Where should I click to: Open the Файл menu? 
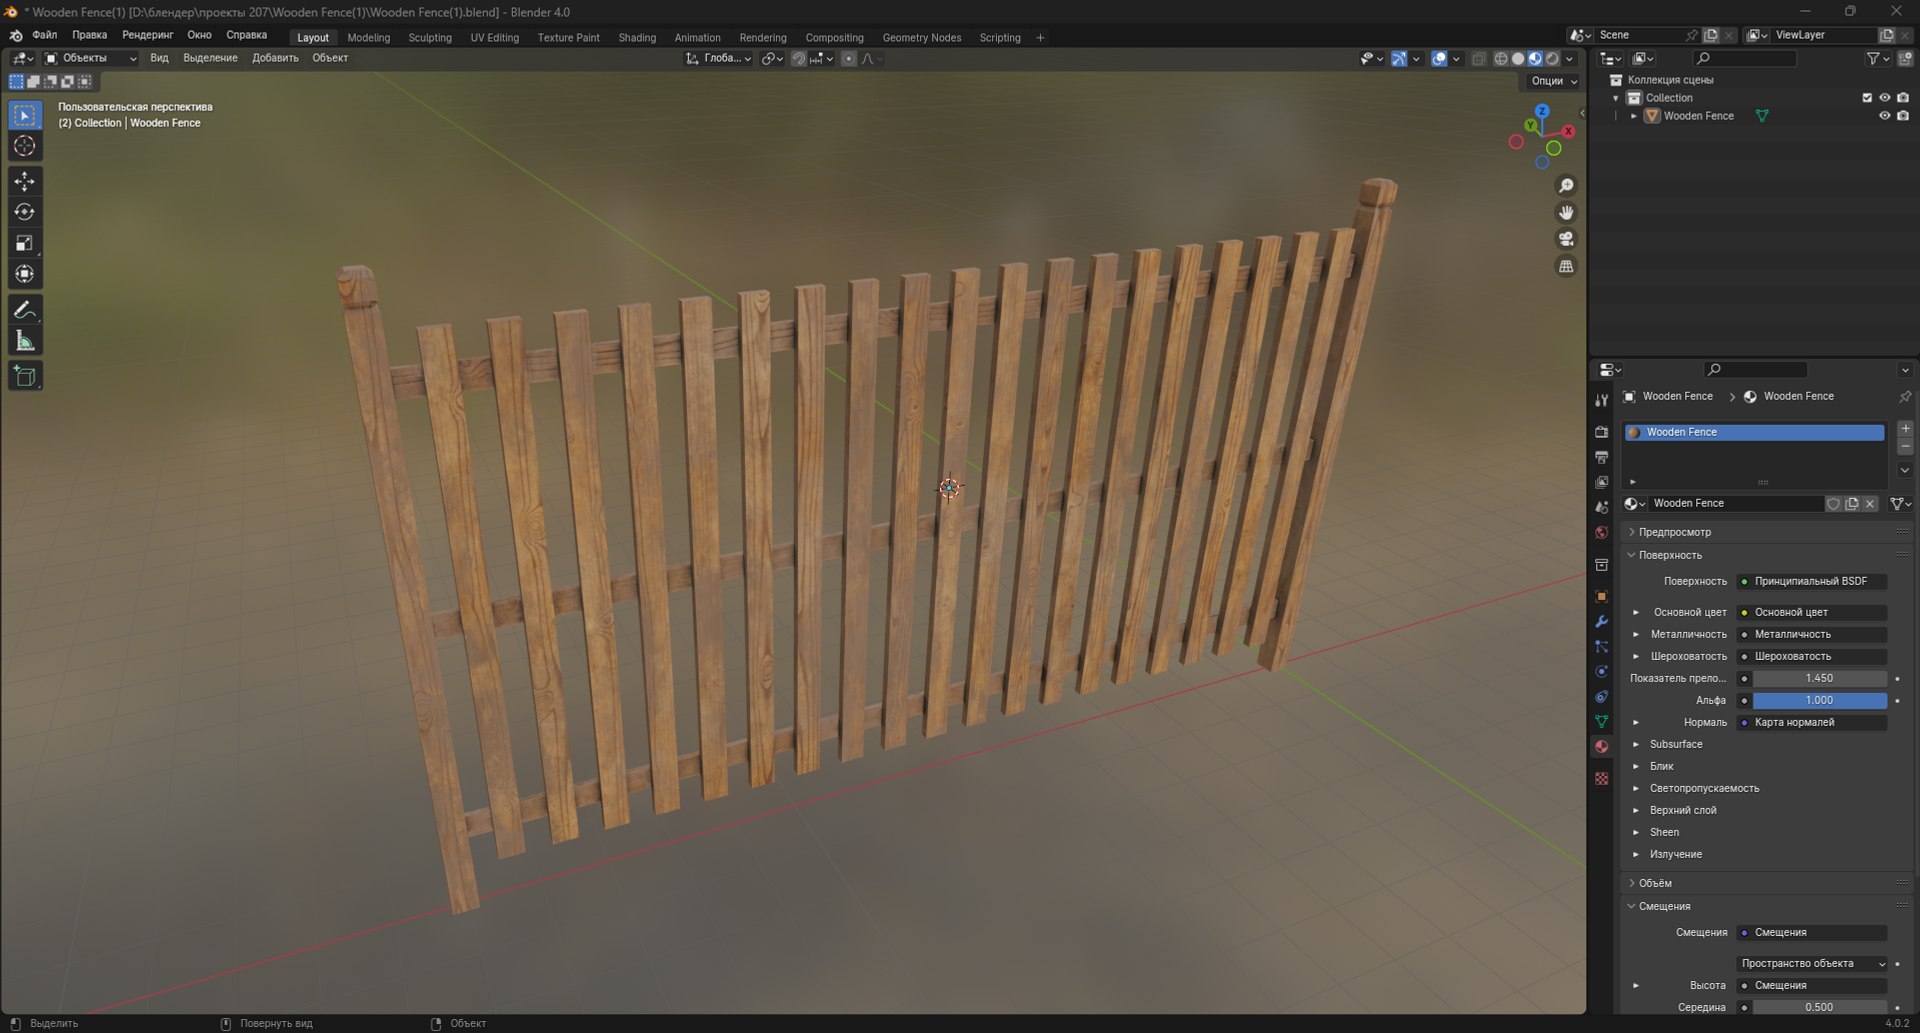pos(45,35)
